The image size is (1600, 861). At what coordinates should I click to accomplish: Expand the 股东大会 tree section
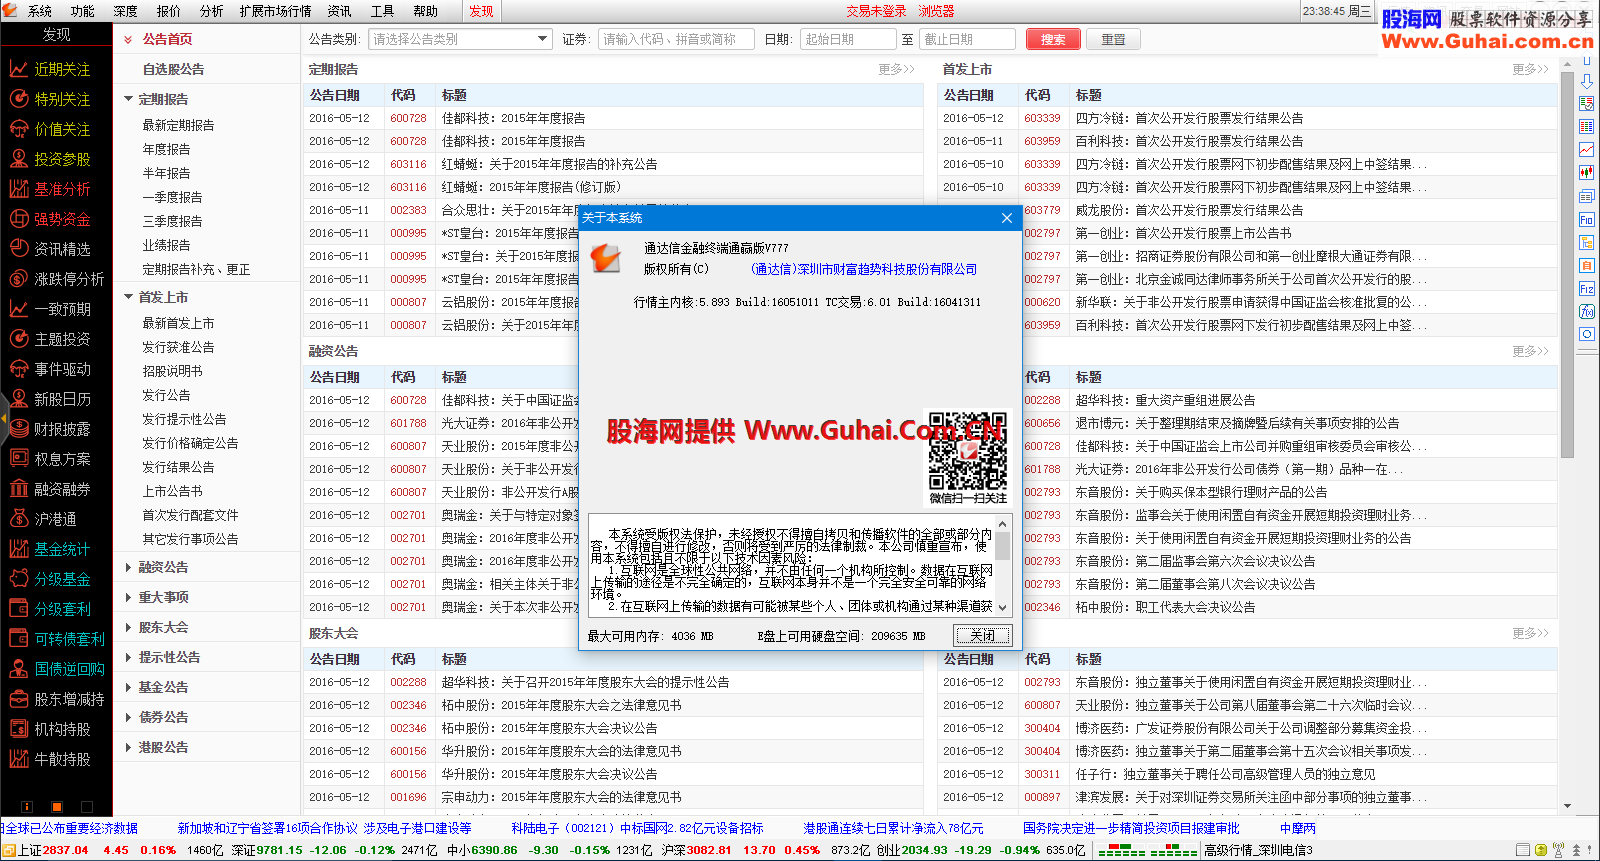pos(128,627)
